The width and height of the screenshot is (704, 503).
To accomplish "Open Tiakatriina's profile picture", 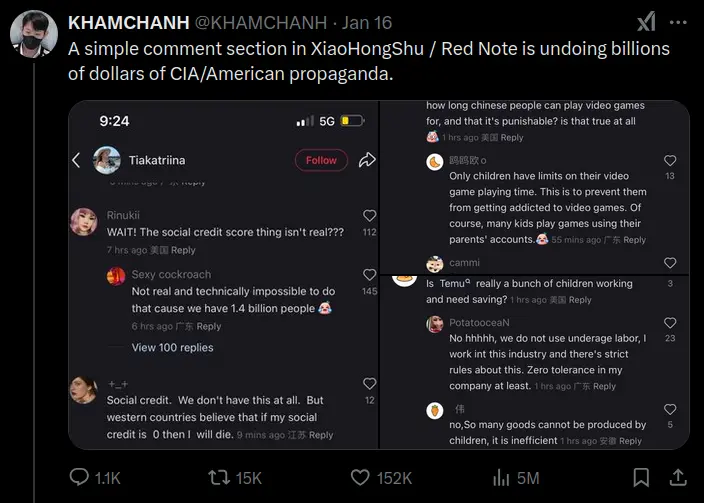I will 107,160.
